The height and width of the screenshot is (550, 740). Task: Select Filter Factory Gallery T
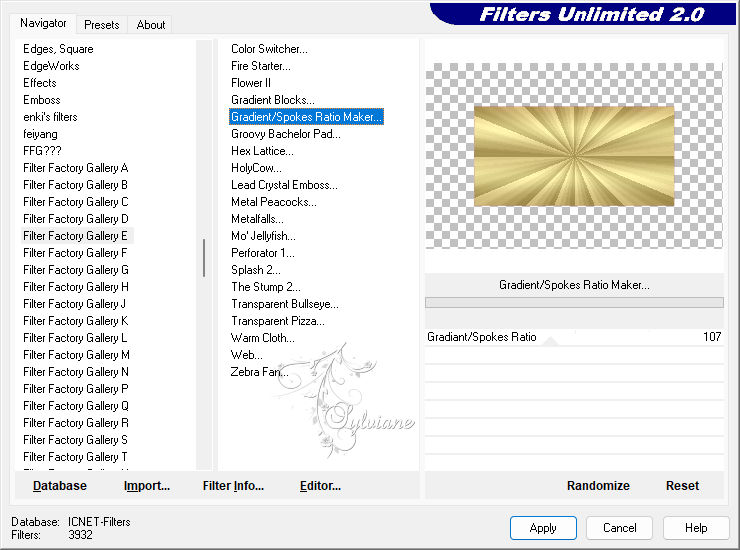coord(75,457)
